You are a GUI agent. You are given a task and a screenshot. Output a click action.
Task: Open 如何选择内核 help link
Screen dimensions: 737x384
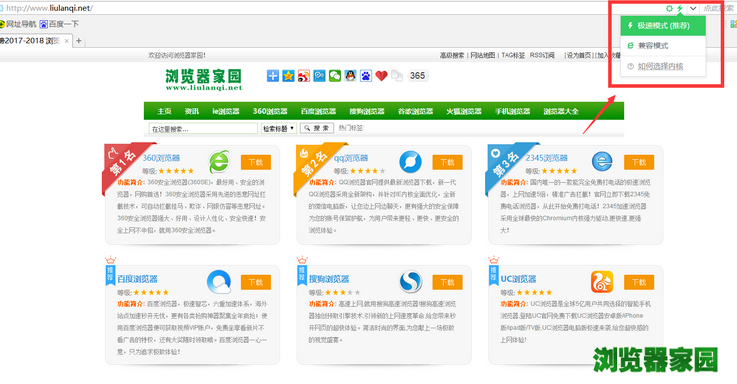pyautogui.click(x=660, y=66)
